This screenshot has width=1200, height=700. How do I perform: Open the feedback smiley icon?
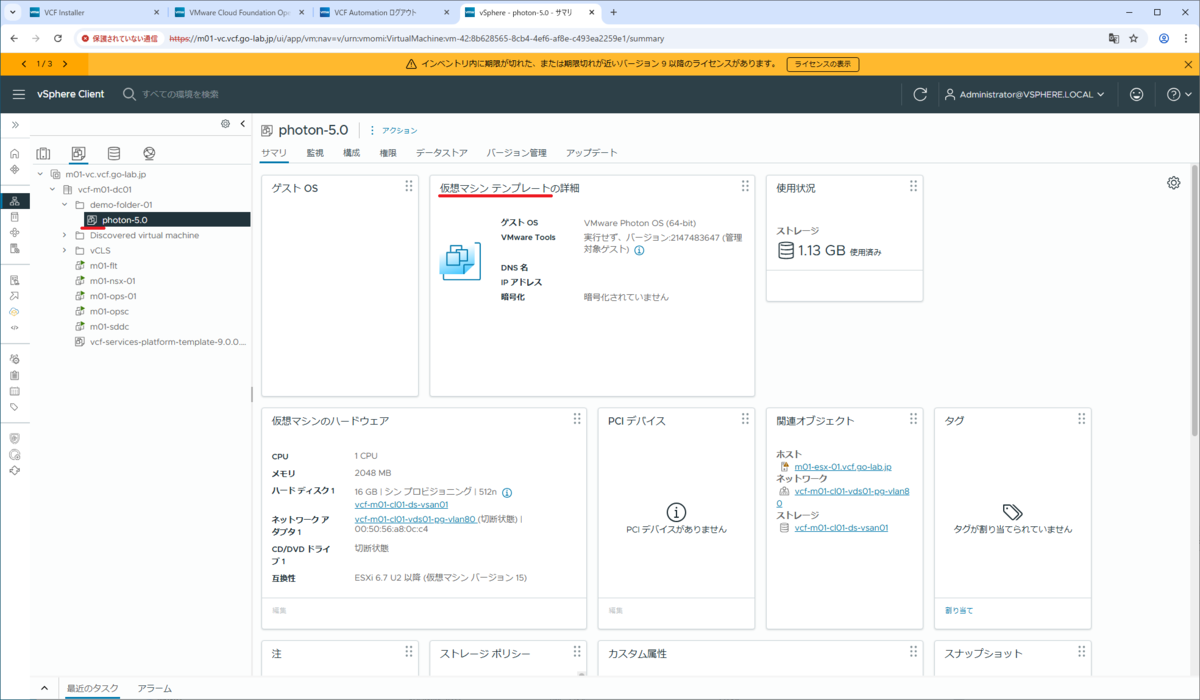1136,94
